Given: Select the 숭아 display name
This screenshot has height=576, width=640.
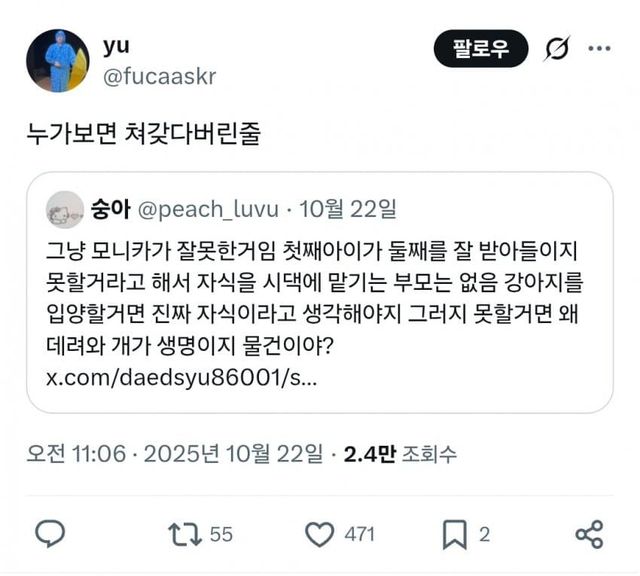Looking at the screenshot, I should click(108, 210).
